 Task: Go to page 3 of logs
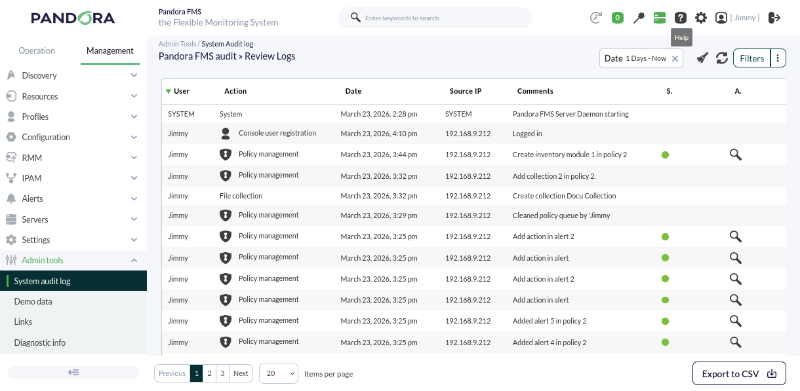[222, 374]
